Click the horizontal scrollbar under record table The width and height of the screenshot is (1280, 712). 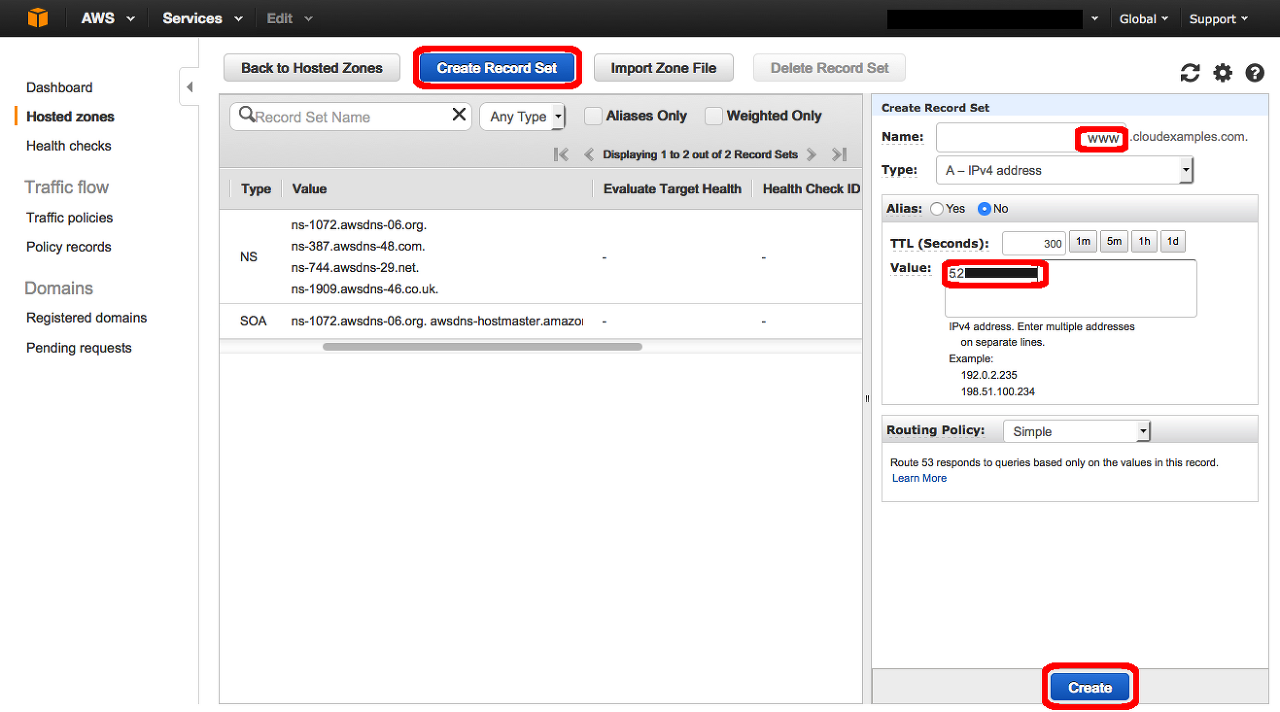pyautogui.click(x=482, y=347)
